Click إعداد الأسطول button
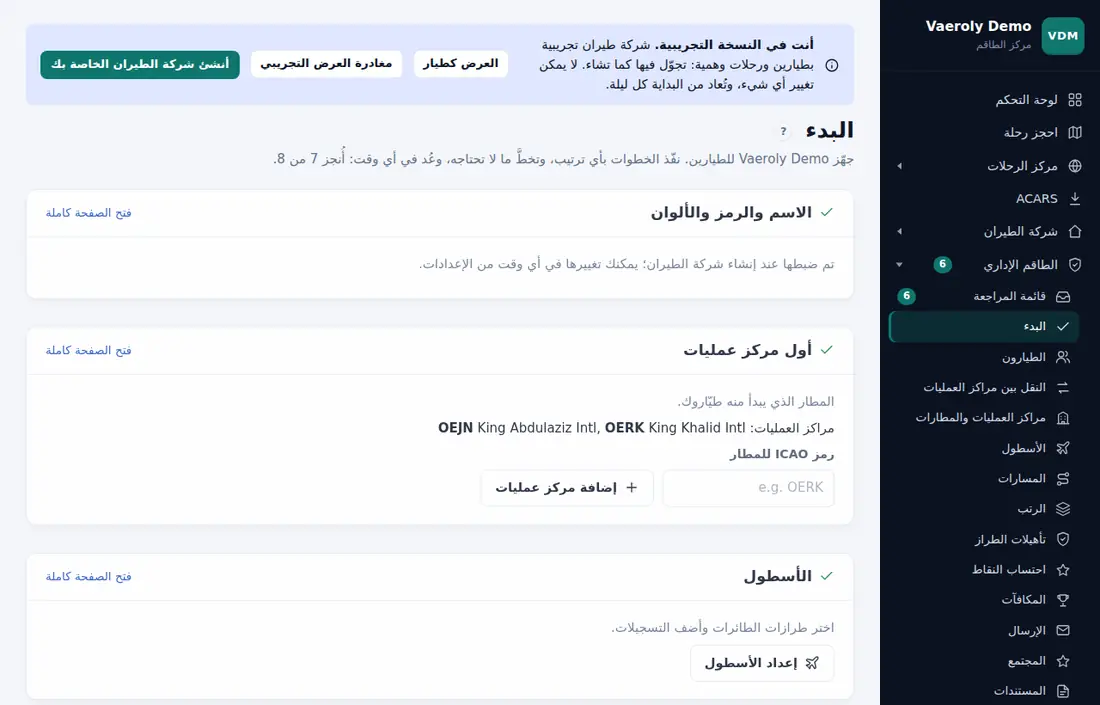Viewport: 1100px width, 705px height. pos(762,663)
